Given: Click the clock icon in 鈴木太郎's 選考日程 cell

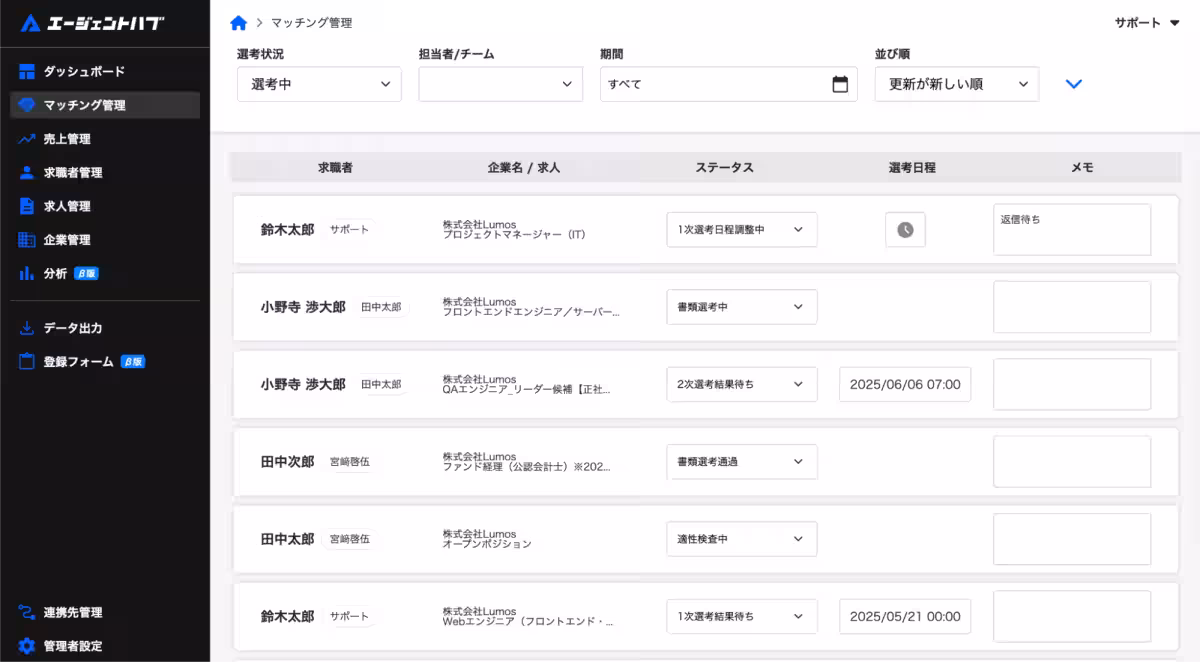Looking at the screenshot, I should [904, 229].
